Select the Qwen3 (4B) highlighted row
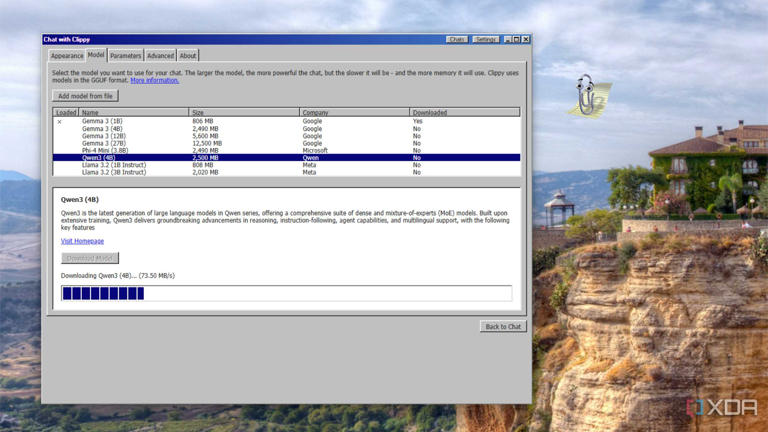768x432 pixels. pyautogui.click(x=287, y=158)
